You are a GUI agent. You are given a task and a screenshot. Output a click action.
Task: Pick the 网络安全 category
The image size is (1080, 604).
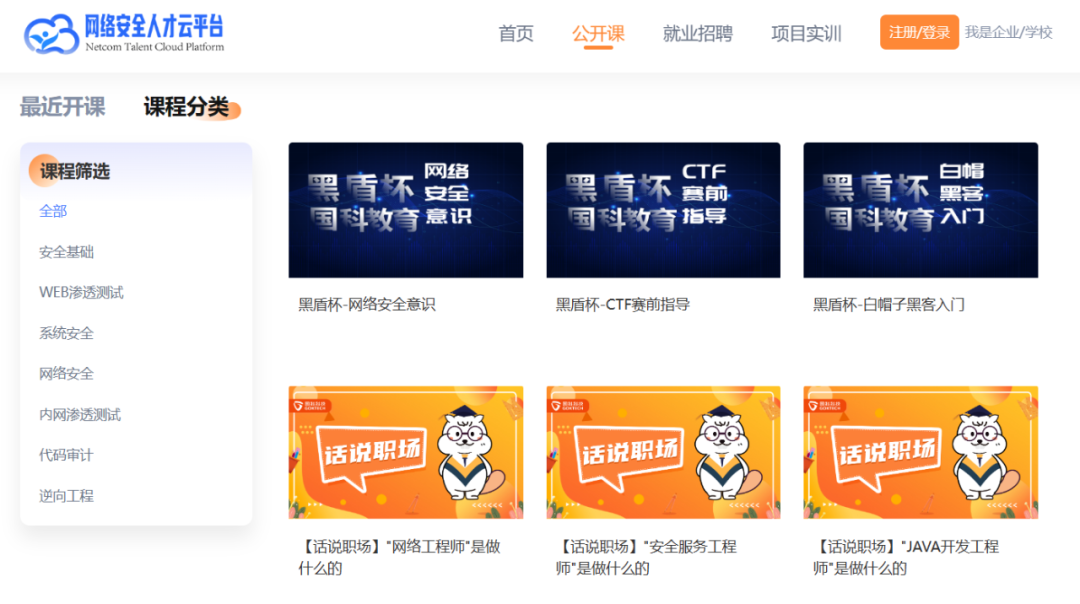click(x=66, y=373)
